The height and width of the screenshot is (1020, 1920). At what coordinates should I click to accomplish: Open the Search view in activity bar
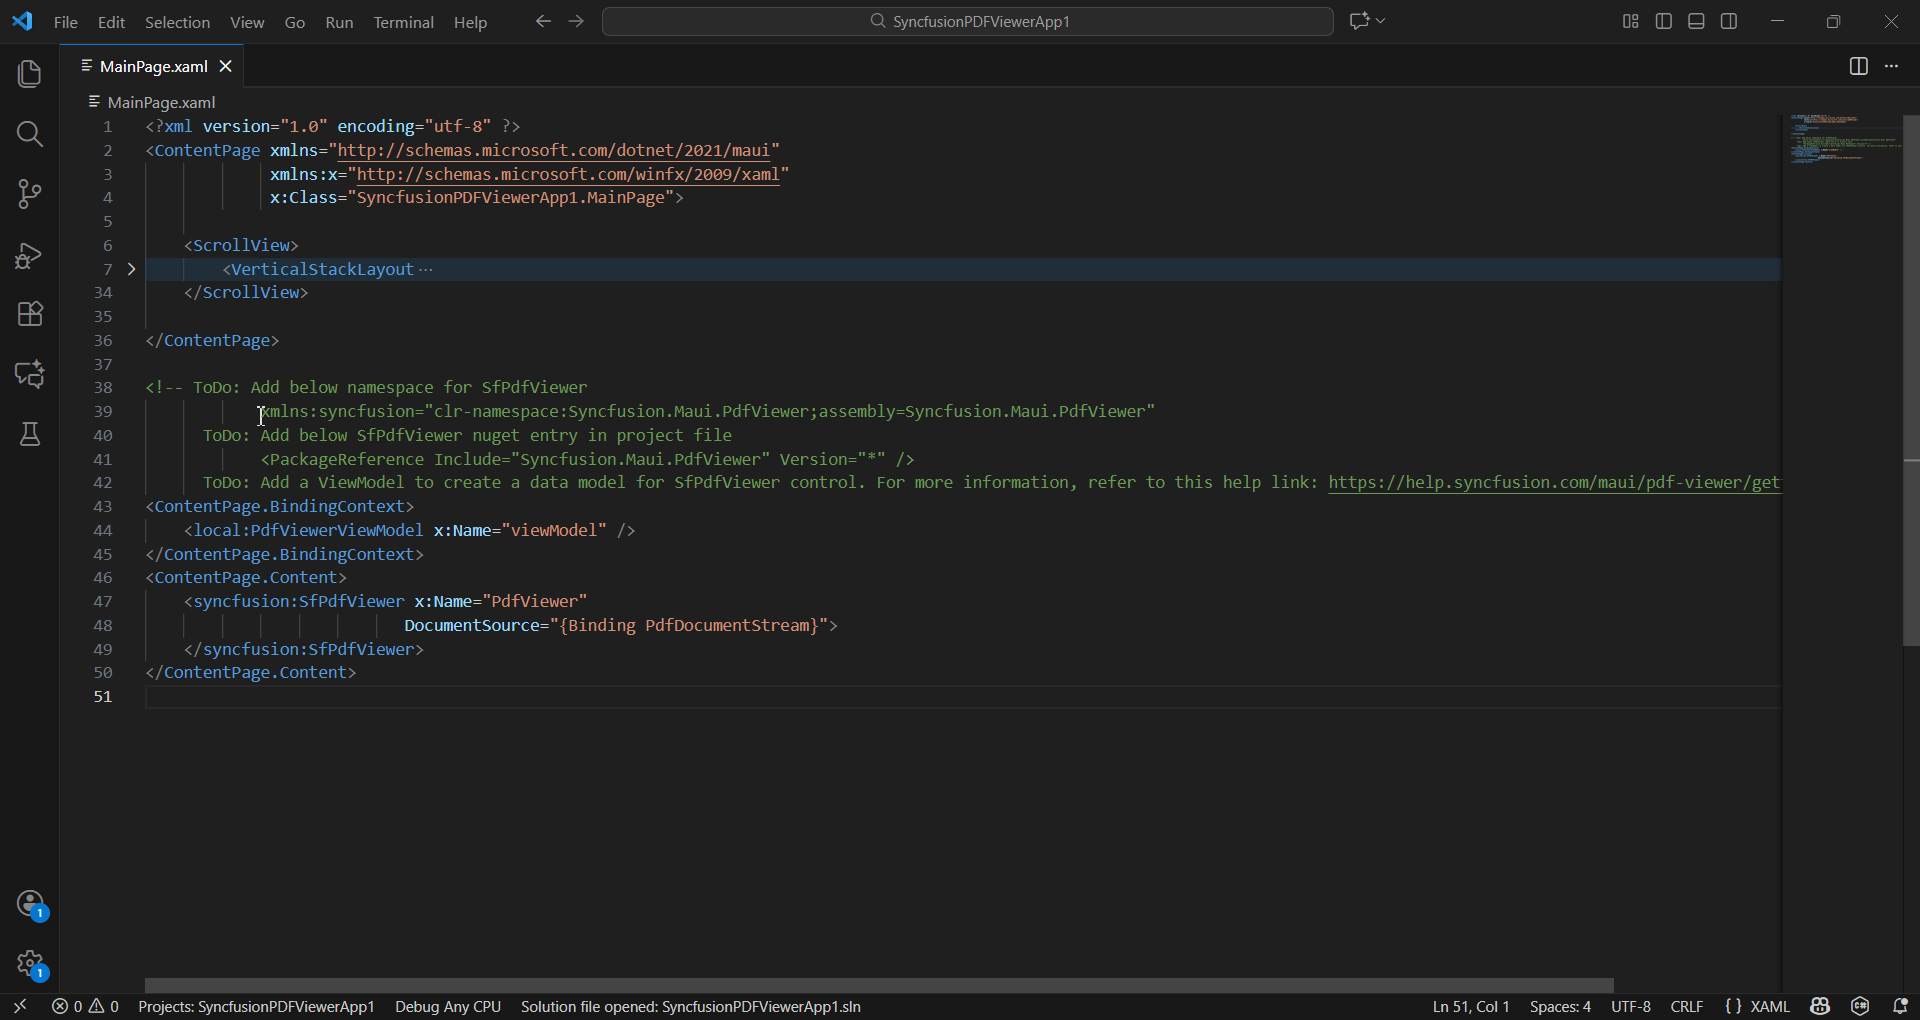click(30, 134)
